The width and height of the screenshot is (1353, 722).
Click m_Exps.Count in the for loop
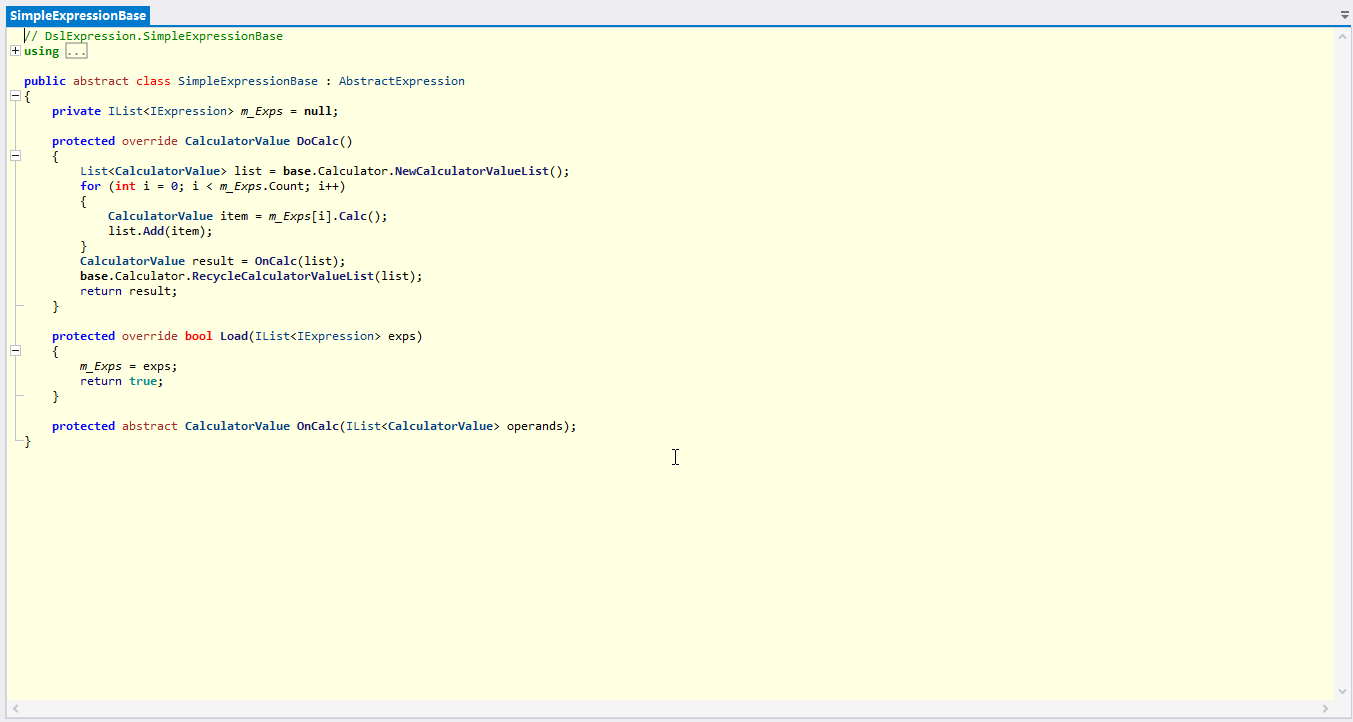click(263, 186)
